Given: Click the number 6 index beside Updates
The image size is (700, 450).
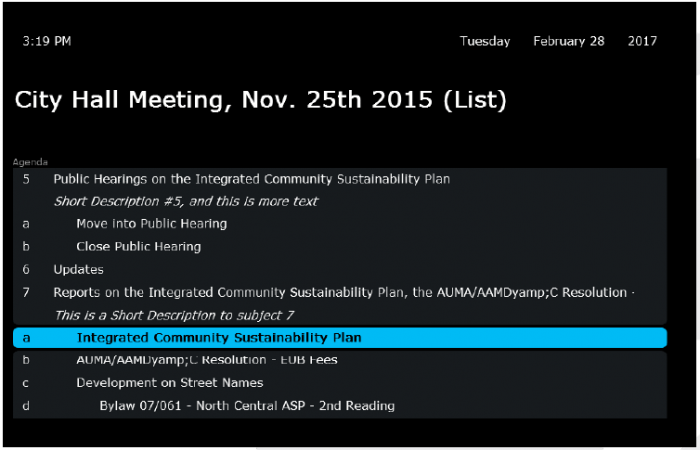Looking at the screenshot, I should pos(26,270).
